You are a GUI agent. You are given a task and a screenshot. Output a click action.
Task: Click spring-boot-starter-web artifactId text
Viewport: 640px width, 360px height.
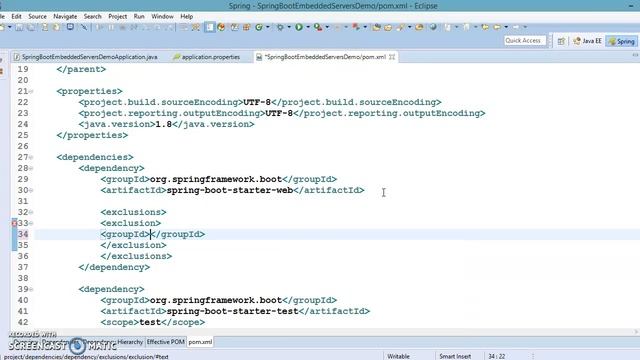pyautogui.click(x=230, y=190)
